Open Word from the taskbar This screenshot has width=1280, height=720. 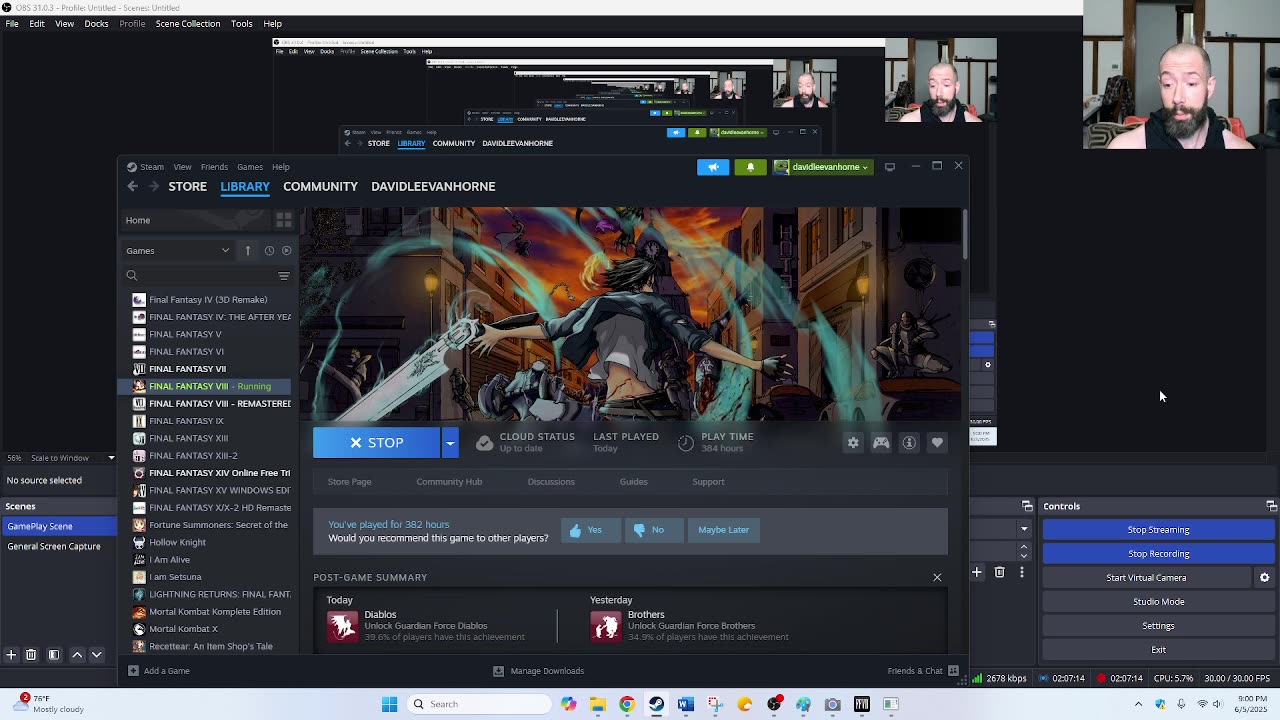click(x=685, y=704)
